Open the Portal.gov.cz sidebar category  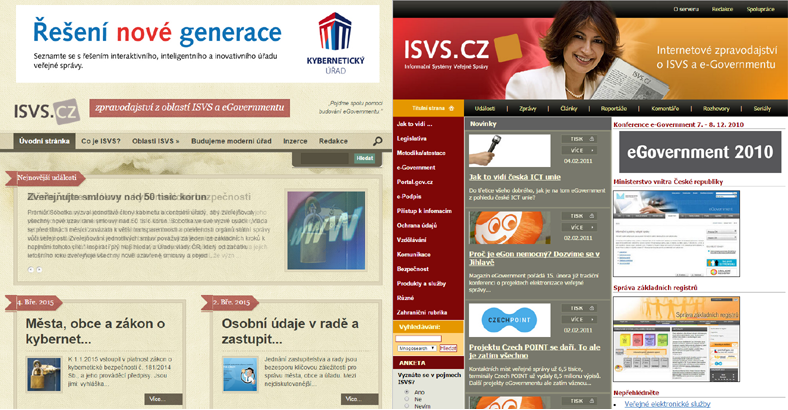coord(415,182)
